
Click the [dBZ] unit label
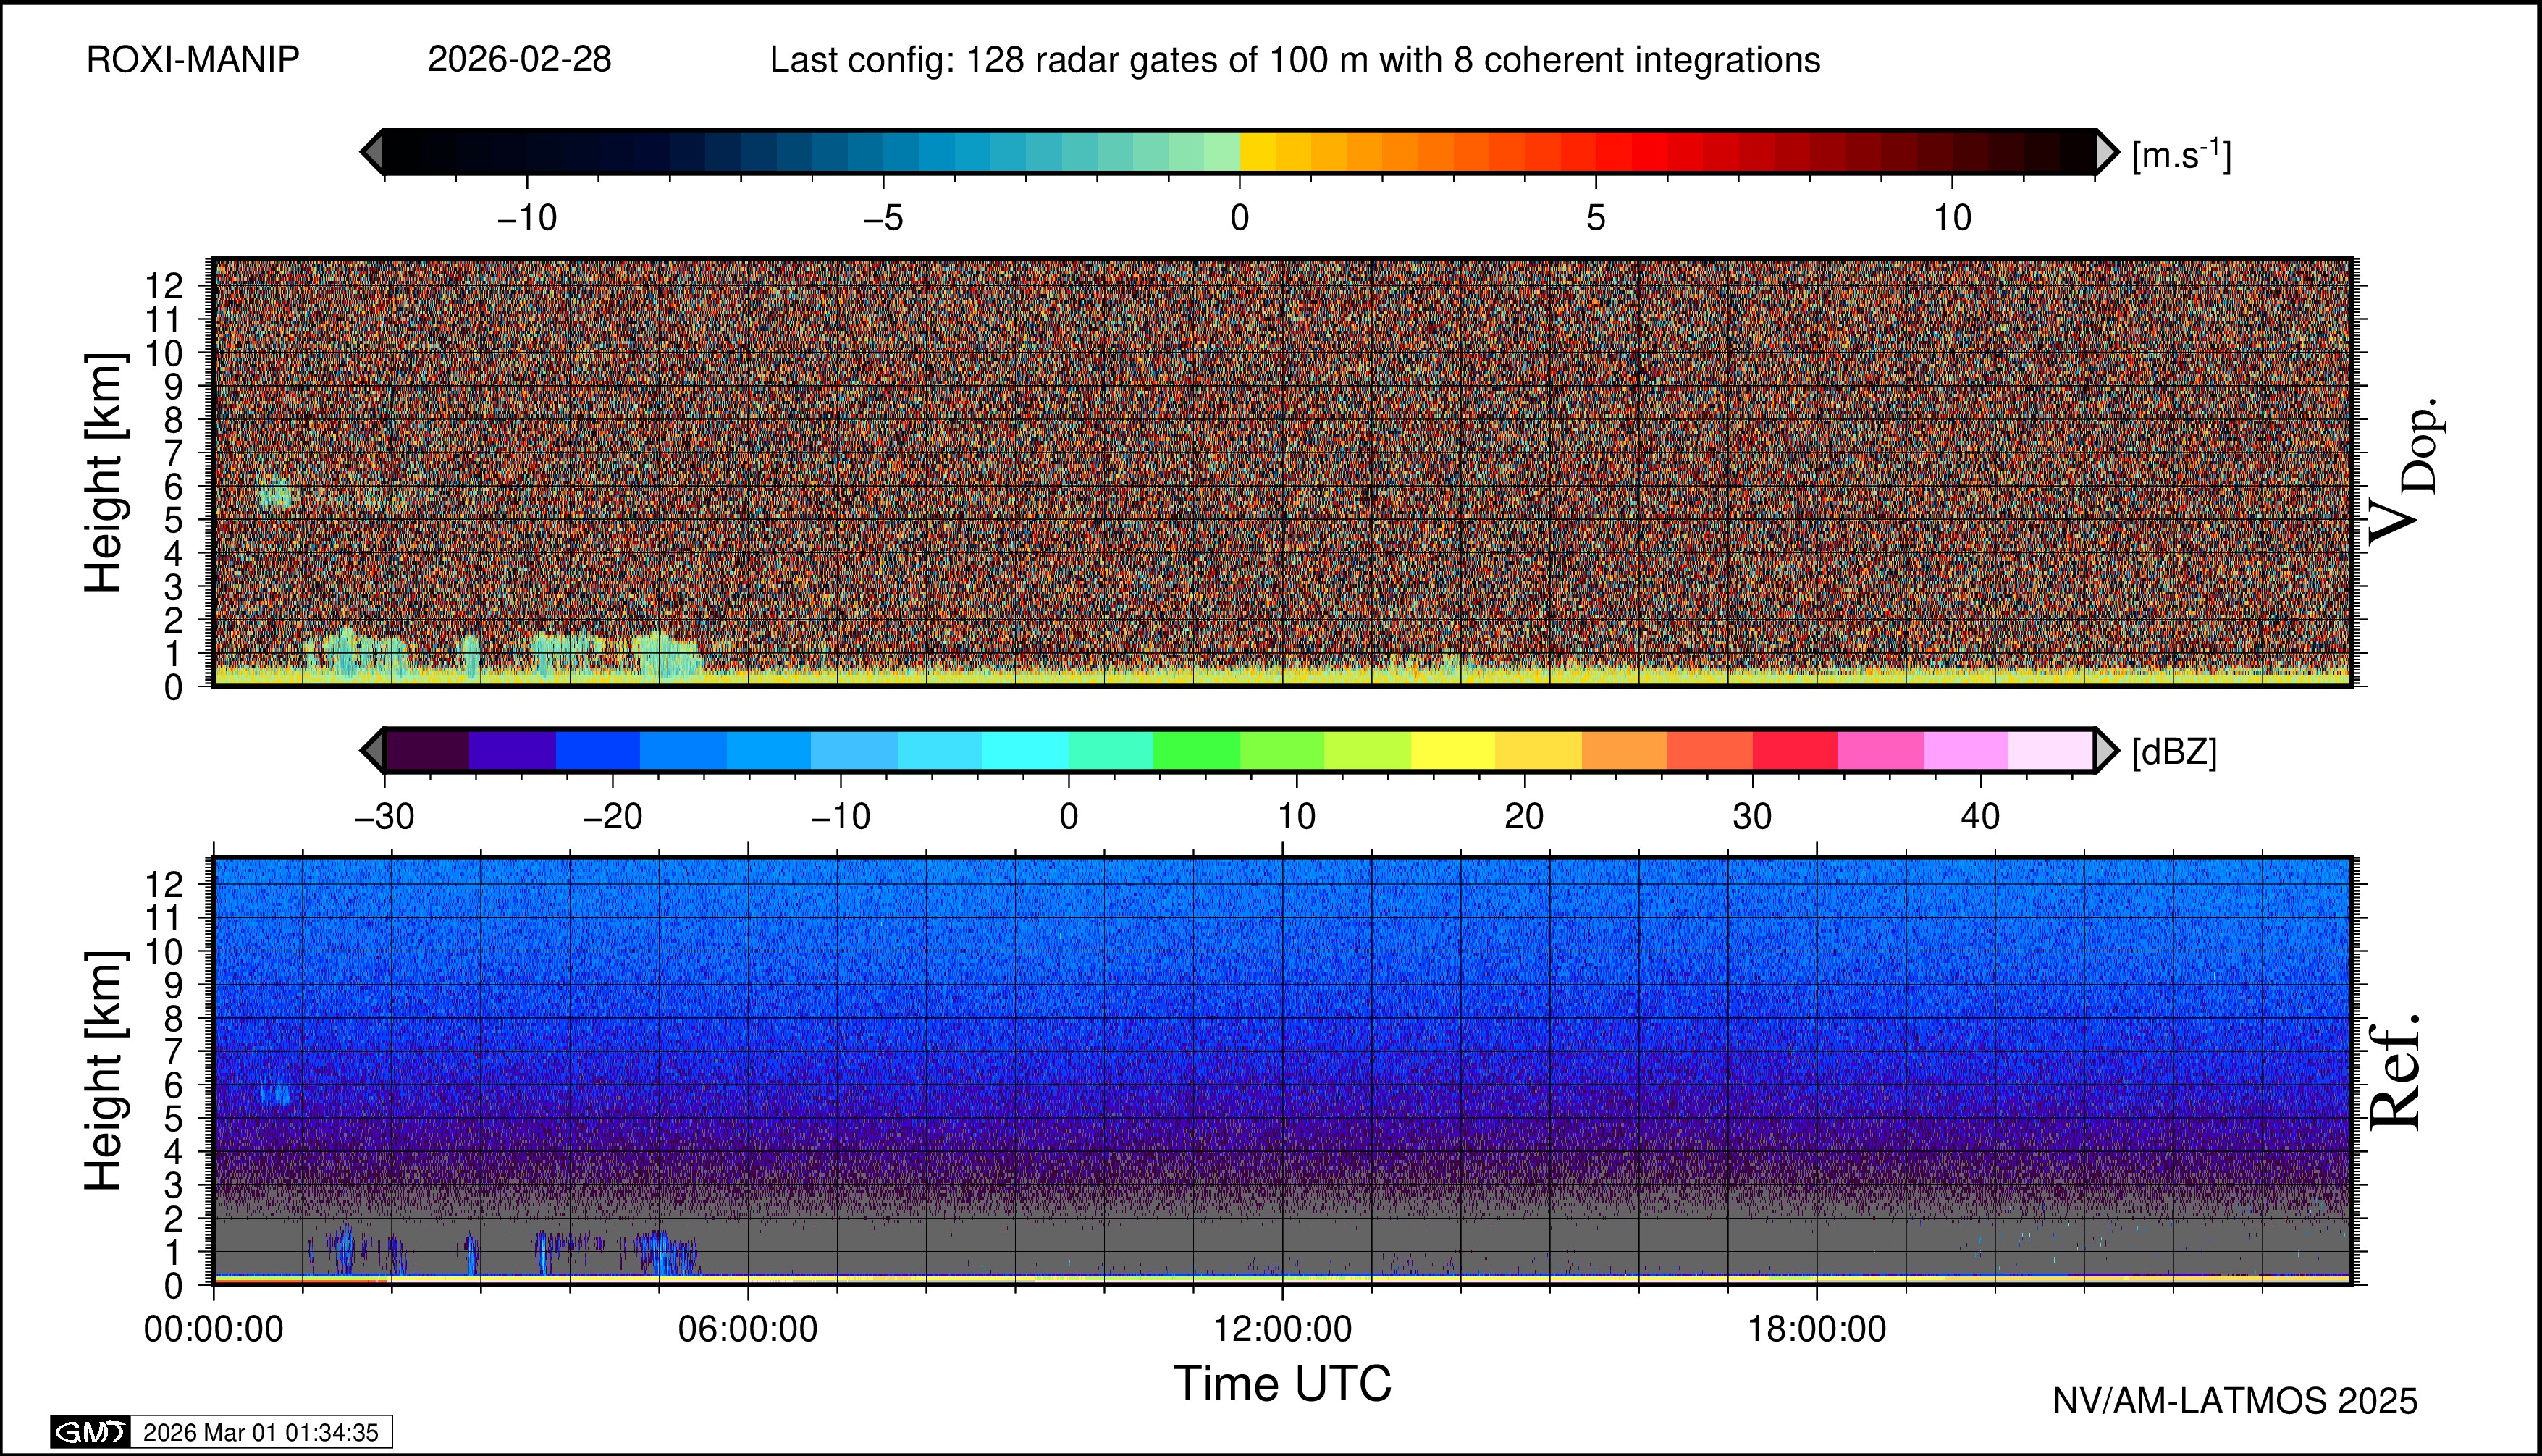pos(2174,752)
